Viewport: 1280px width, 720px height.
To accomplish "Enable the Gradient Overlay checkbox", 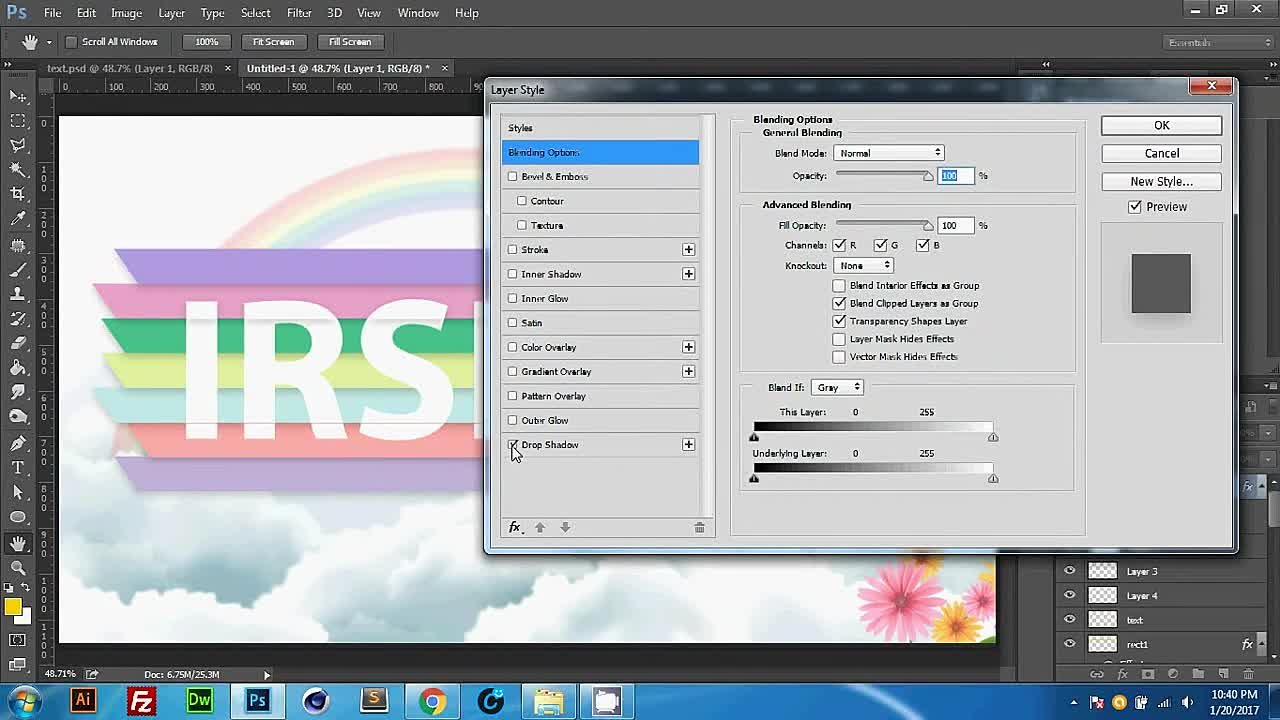I will point(513,371).
